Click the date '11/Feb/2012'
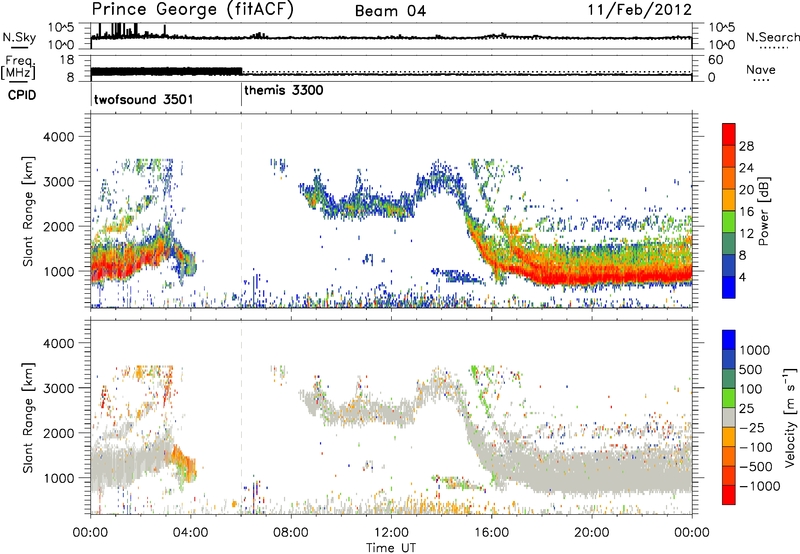This screenshot has height=554, width=800. coord(640,9)
